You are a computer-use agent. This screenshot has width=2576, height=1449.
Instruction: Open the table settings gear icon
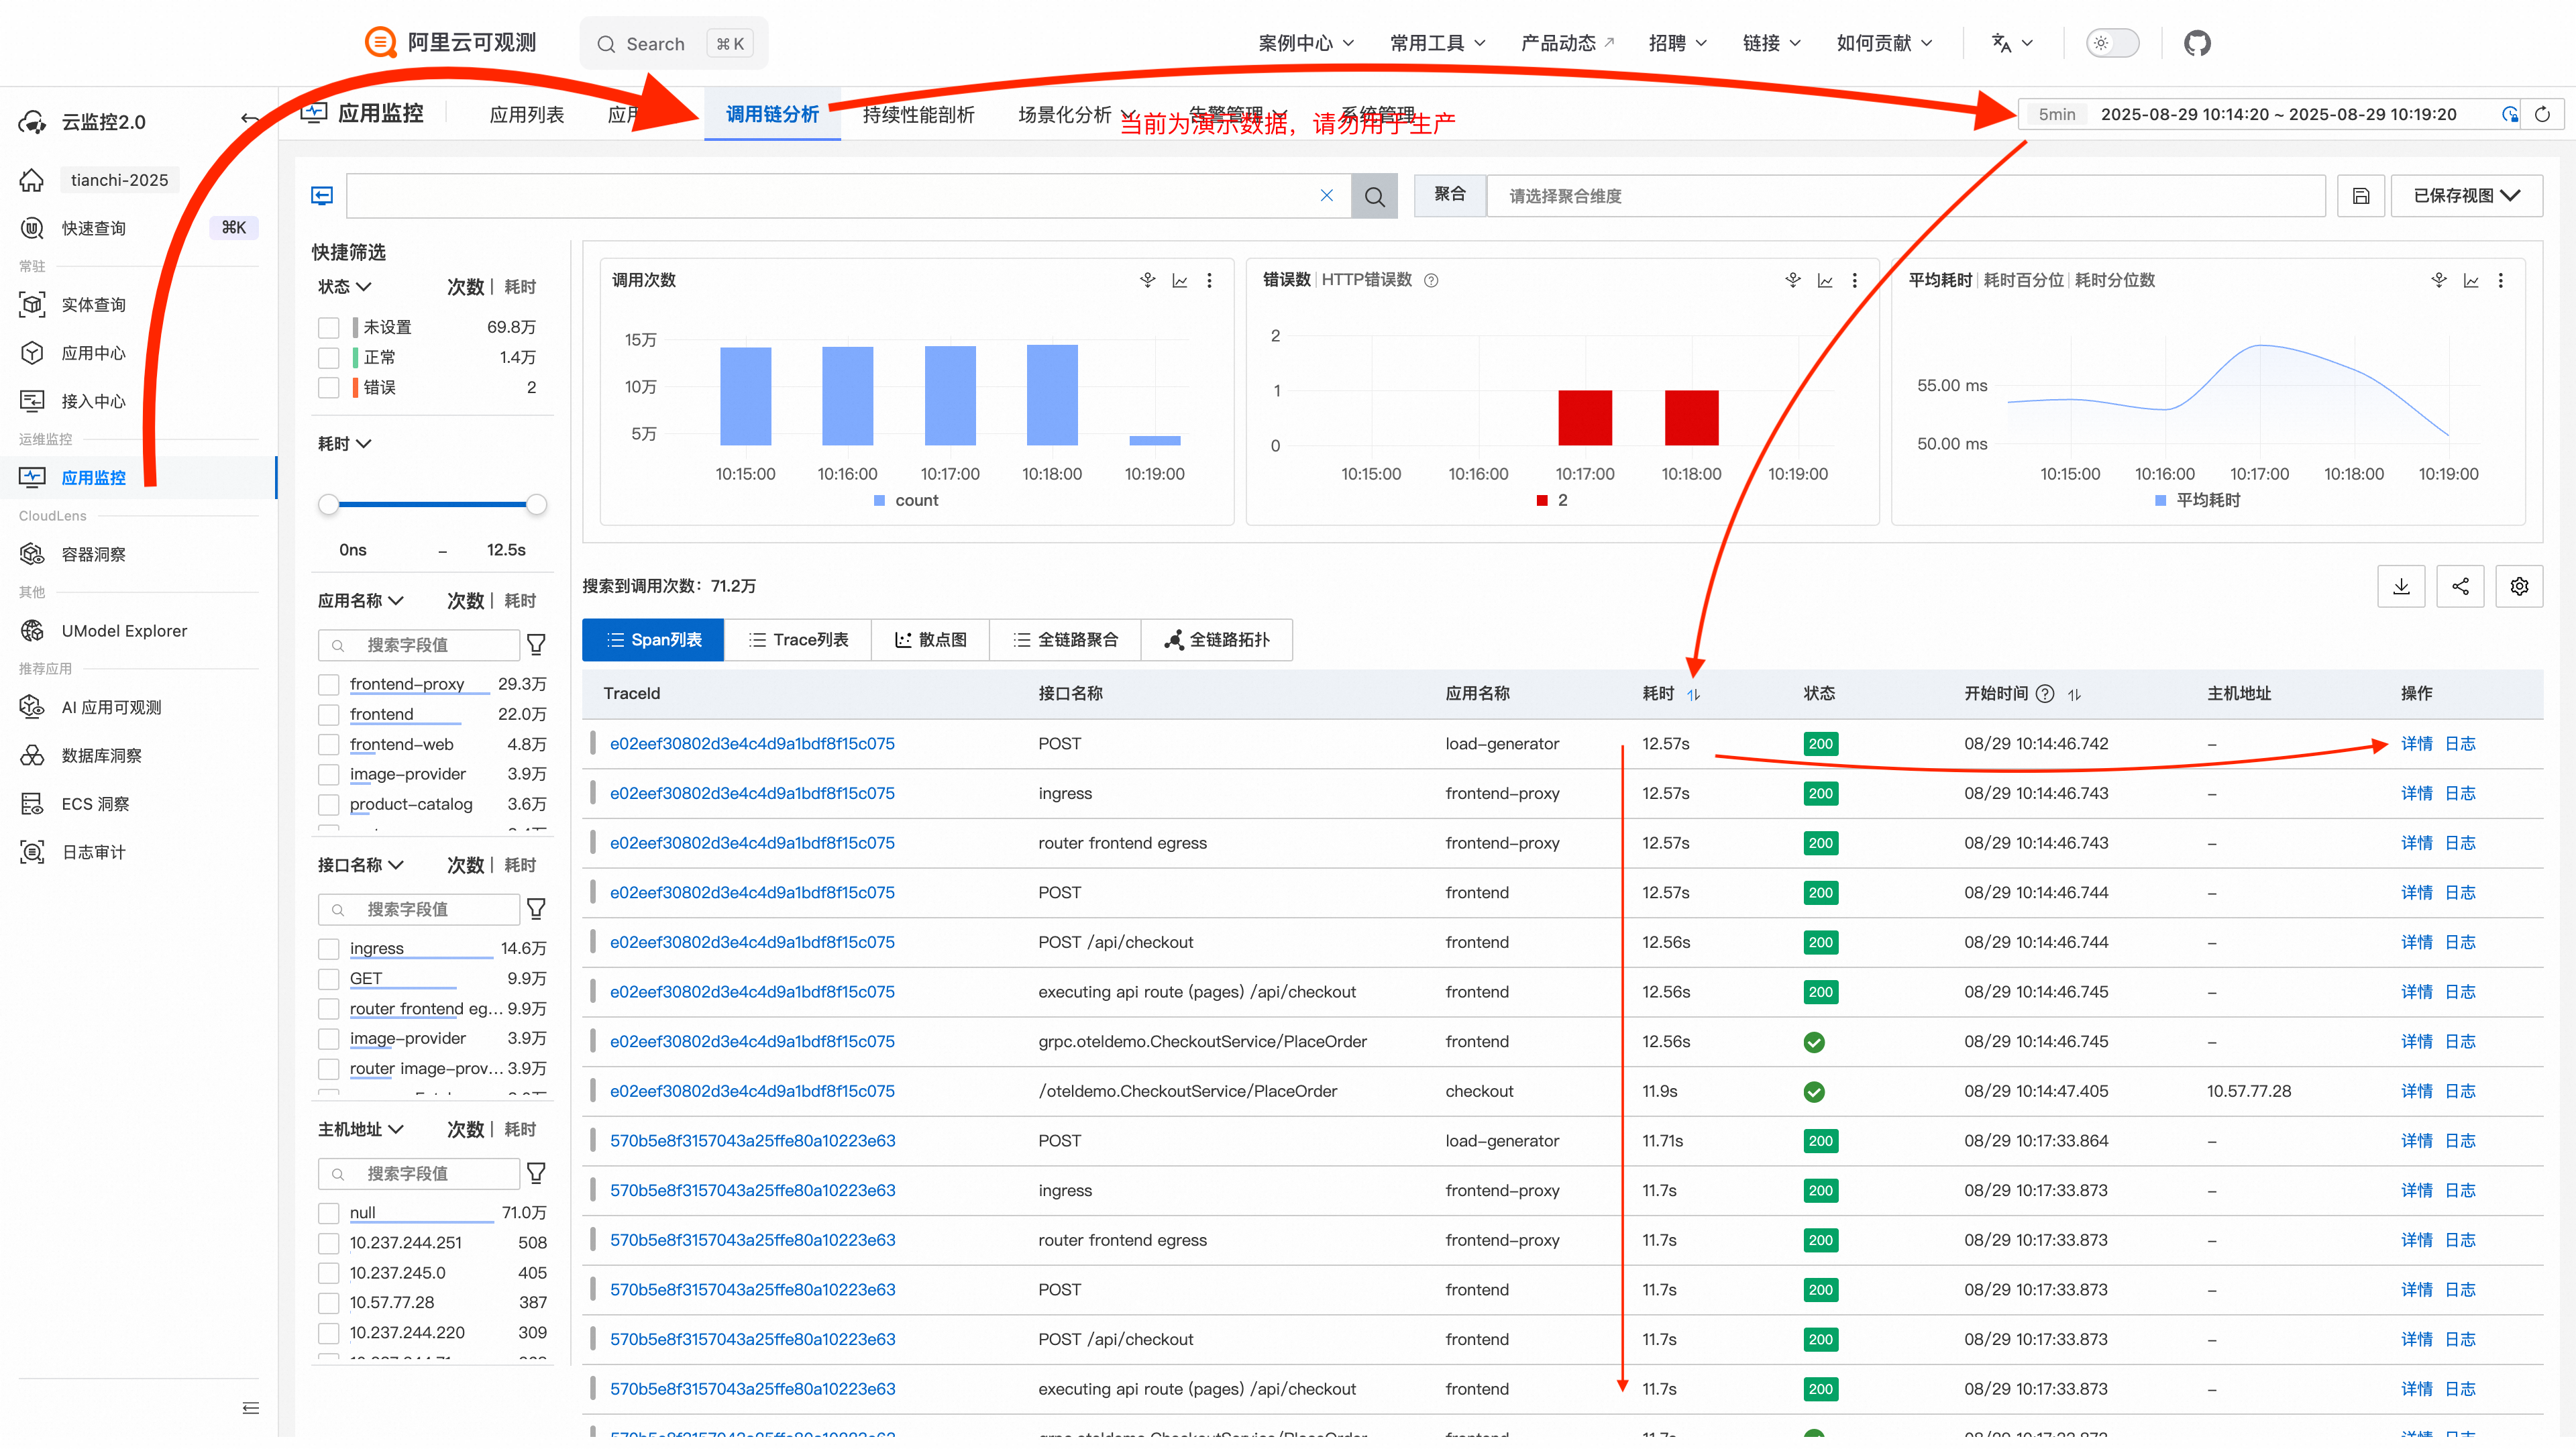coord(2519,587)
